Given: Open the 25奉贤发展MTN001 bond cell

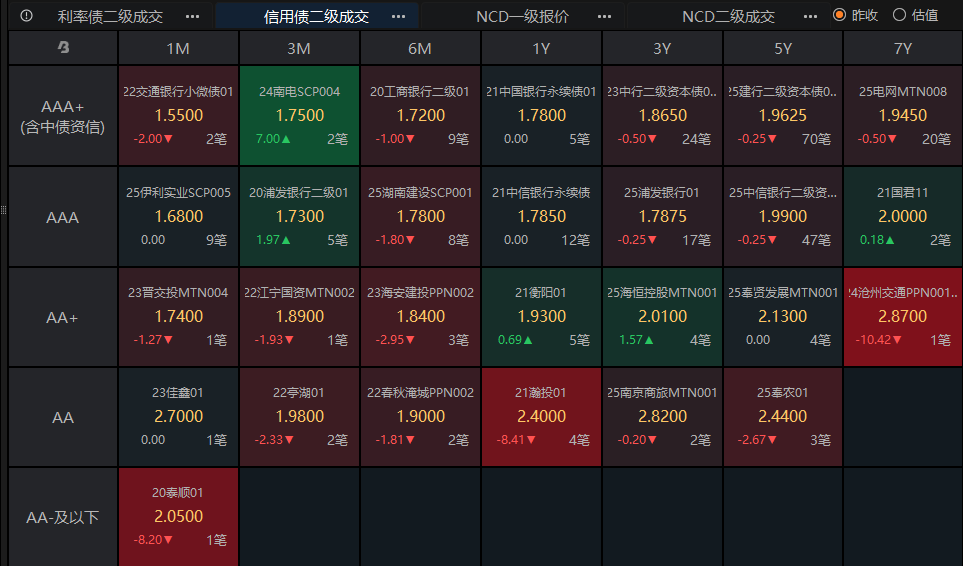Looking at the screenshot, I should coord(783,317).
